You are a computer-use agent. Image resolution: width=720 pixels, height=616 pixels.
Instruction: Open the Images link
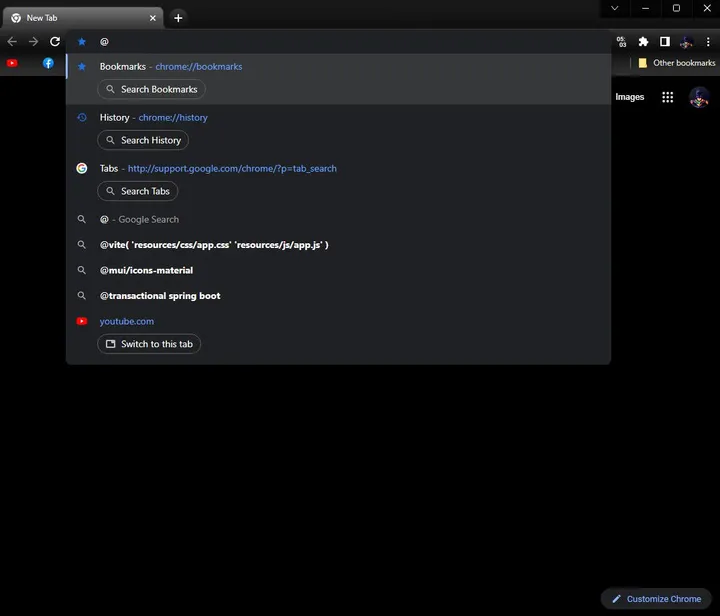[629, 97]
